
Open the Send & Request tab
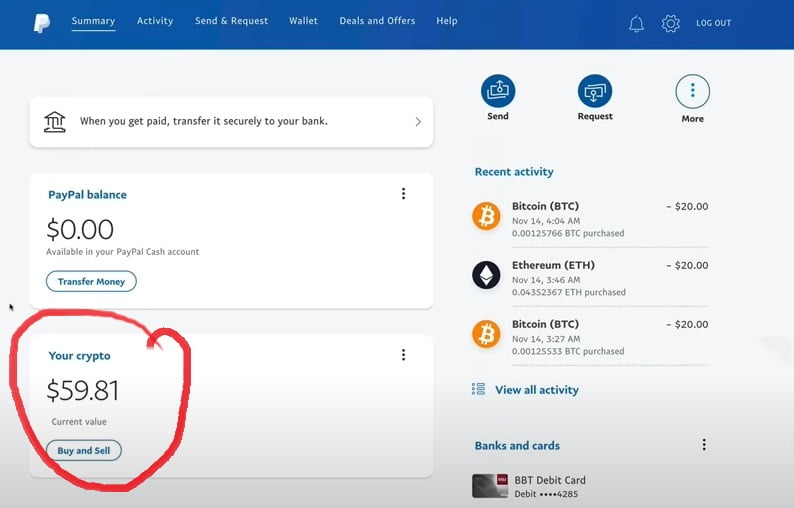pos(231,21)
